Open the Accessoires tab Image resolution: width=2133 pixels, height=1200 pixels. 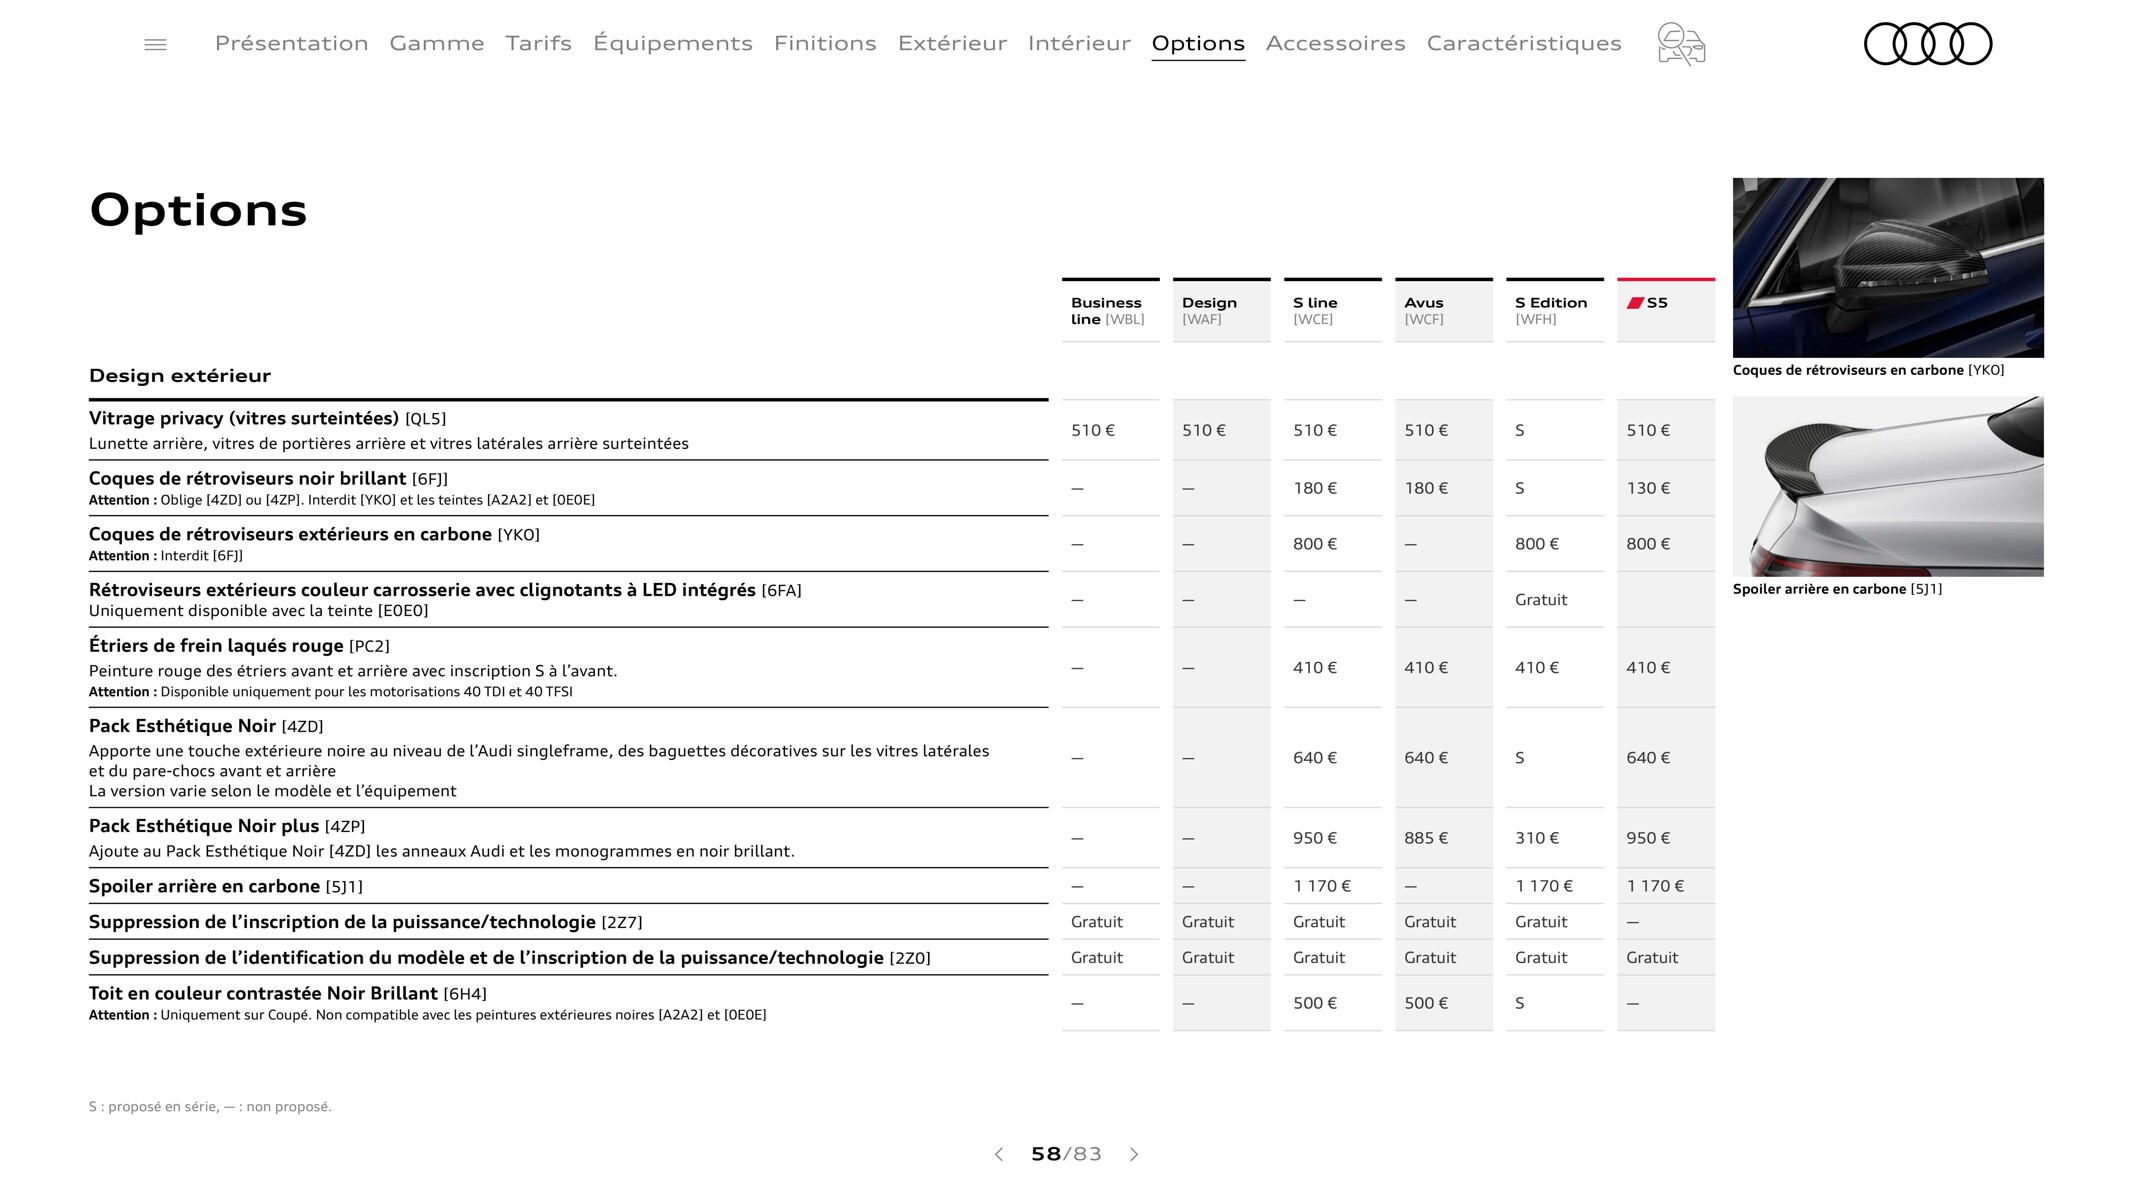click(x=1335, y=43)
